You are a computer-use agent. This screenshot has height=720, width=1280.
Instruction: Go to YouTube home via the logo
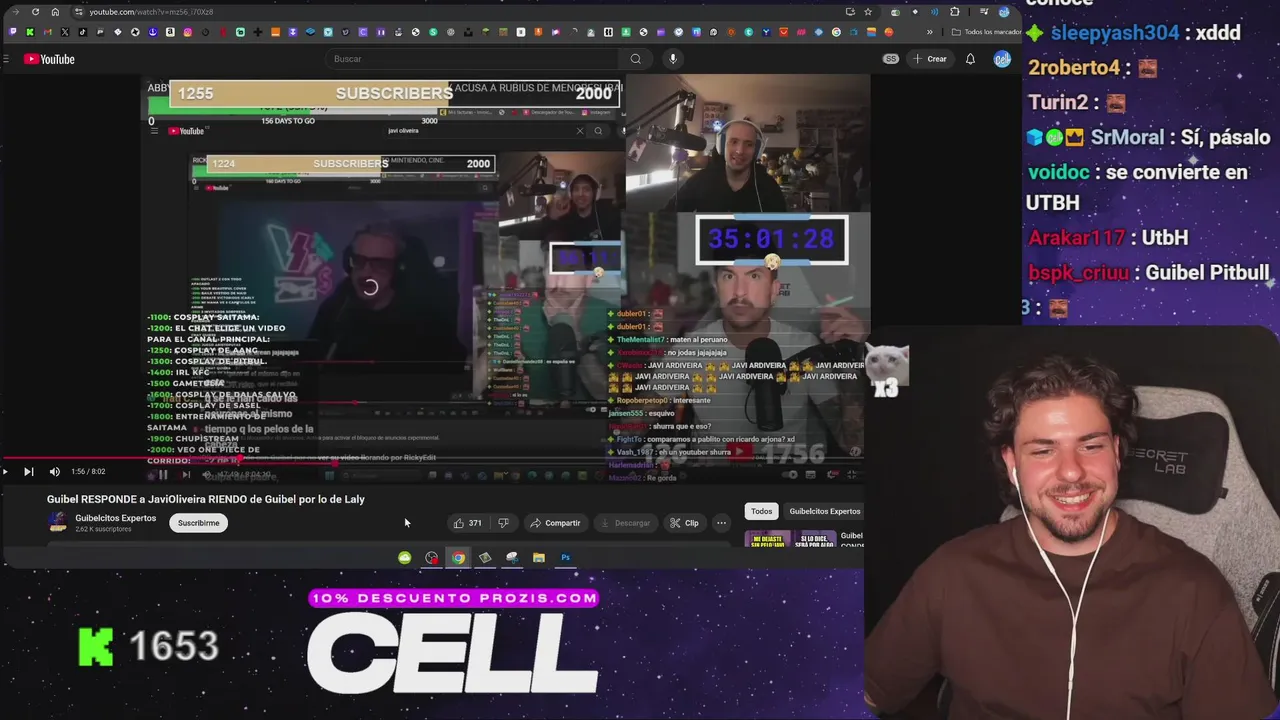coord(49,59)
